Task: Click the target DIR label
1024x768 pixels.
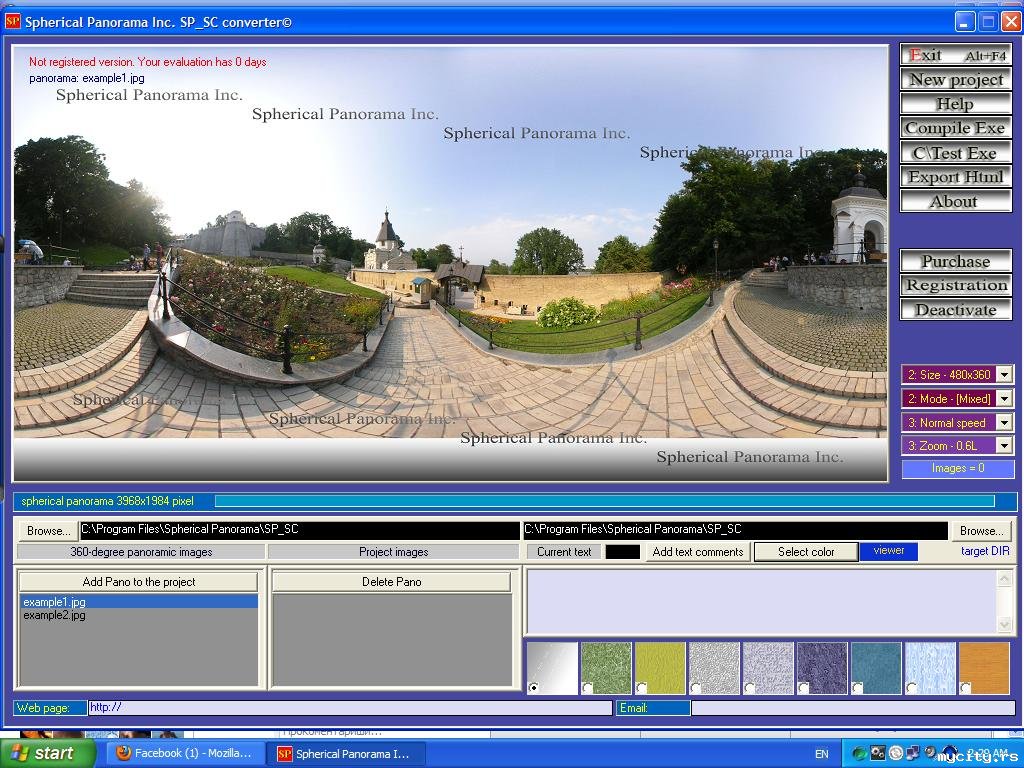Action: click(x=985, y=551)
